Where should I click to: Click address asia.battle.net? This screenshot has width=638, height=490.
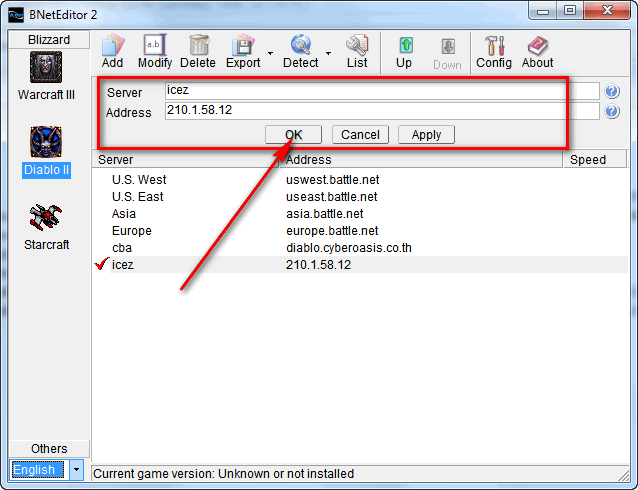coord(325,214)
